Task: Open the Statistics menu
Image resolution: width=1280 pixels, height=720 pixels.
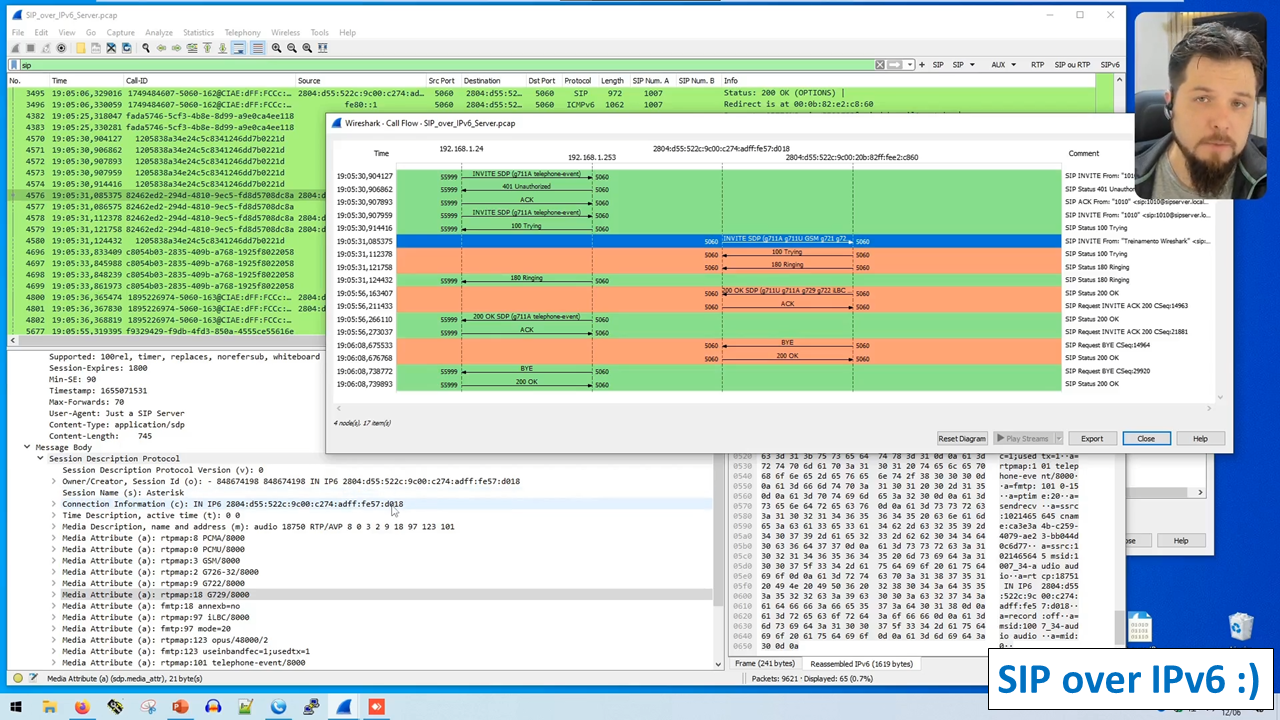Action: pos(198,33)
